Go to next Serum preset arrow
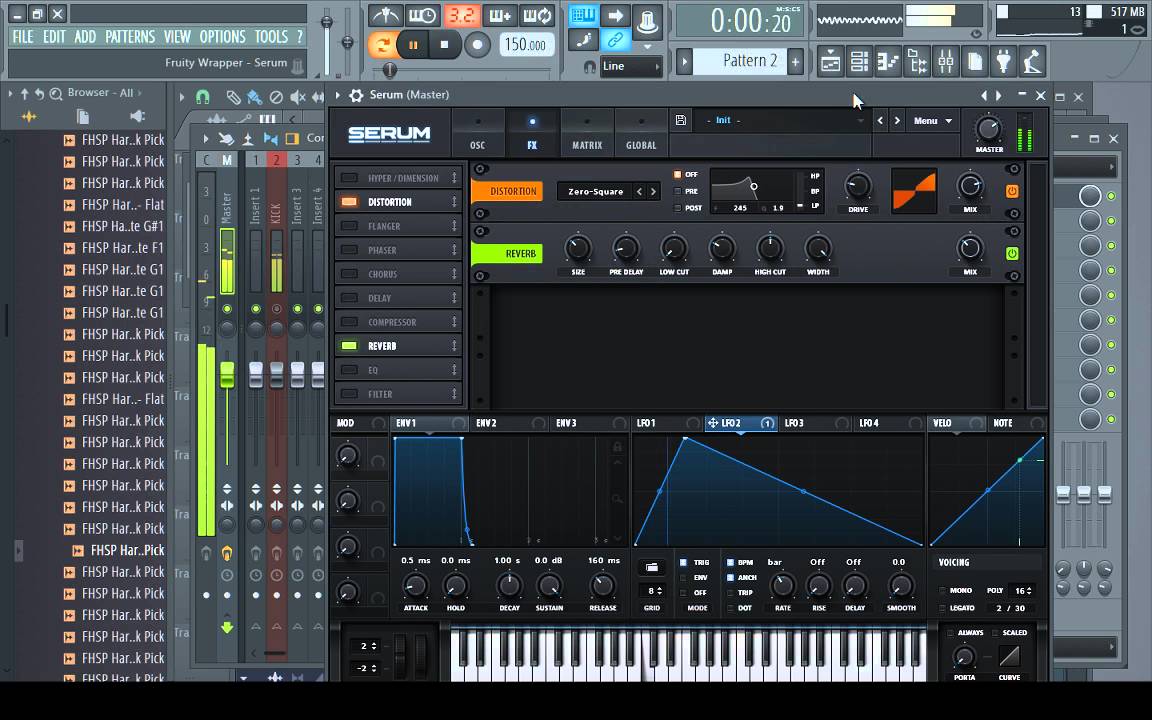 click(x=897, y=120)
